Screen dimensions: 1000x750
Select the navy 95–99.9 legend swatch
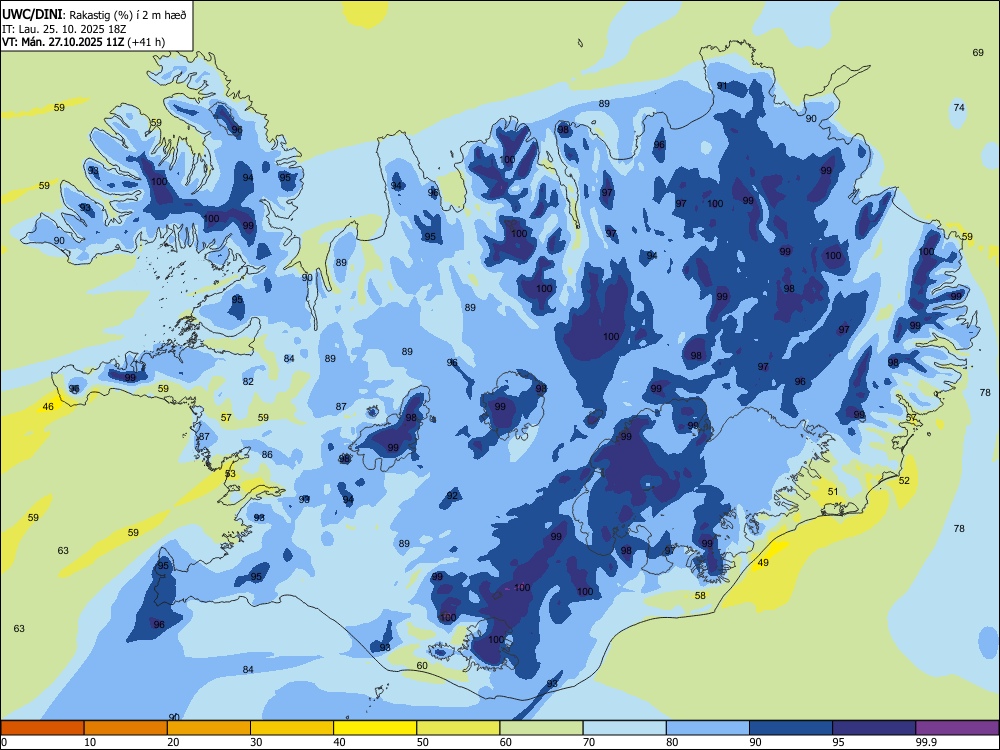point(874,728)
